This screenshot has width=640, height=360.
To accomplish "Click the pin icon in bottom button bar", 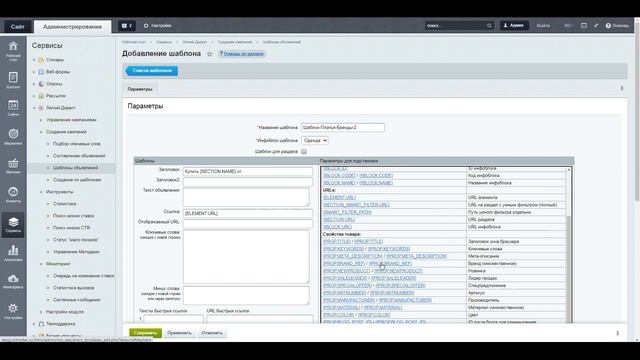I will (x=617, y=333).
